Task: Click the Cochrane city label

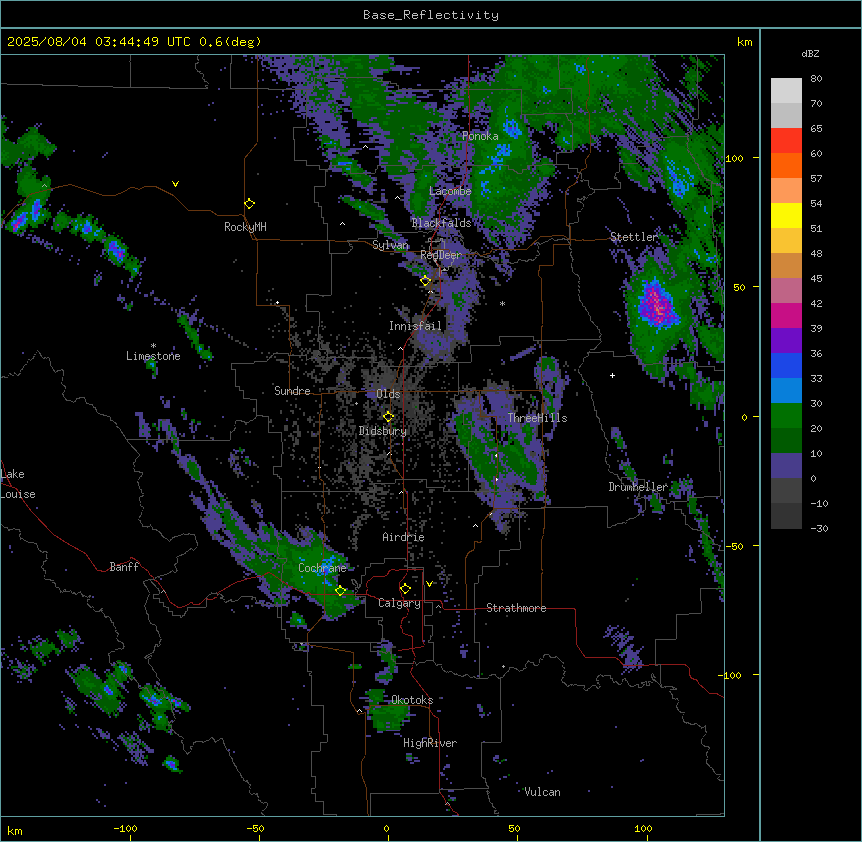Action: click(322, 568)
